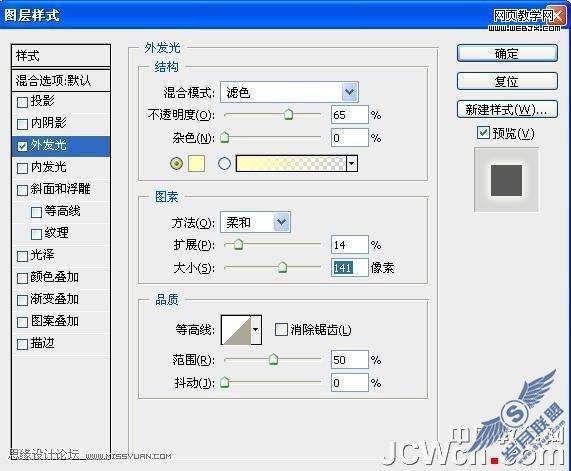571x471 pixels.
Task: Enable the 描边 stroke checkbox
Action: 22,344
